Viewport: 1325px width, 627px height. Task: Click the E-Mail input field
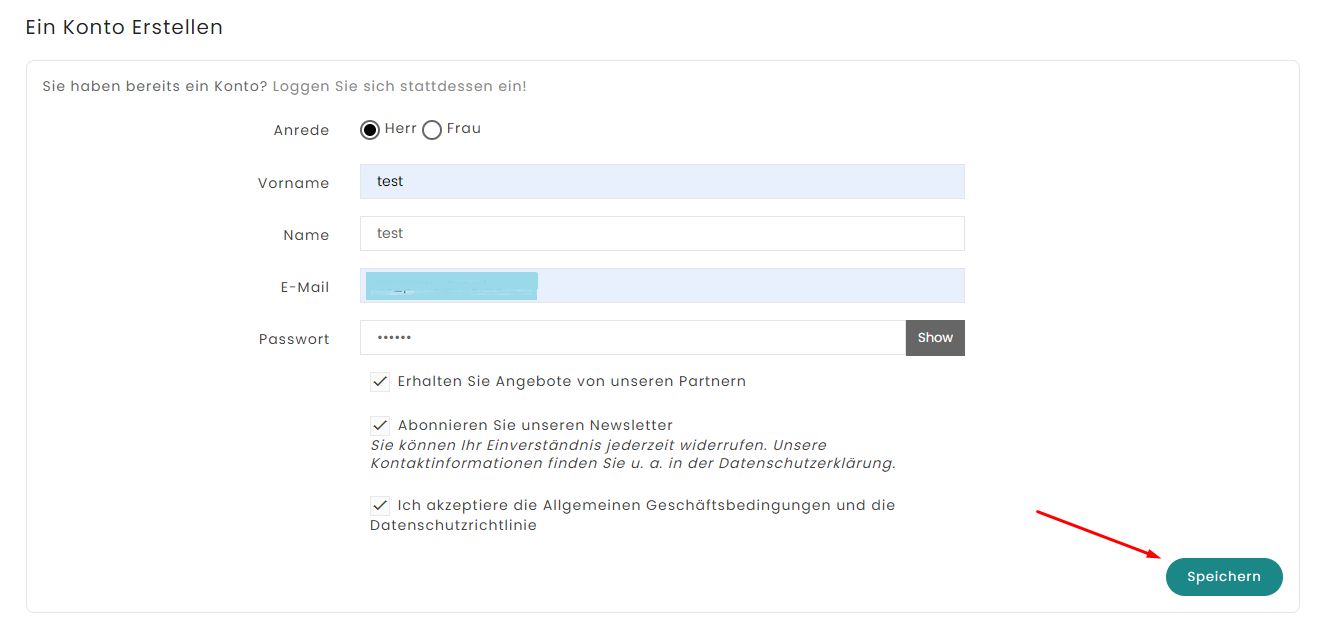pos(662,285)
